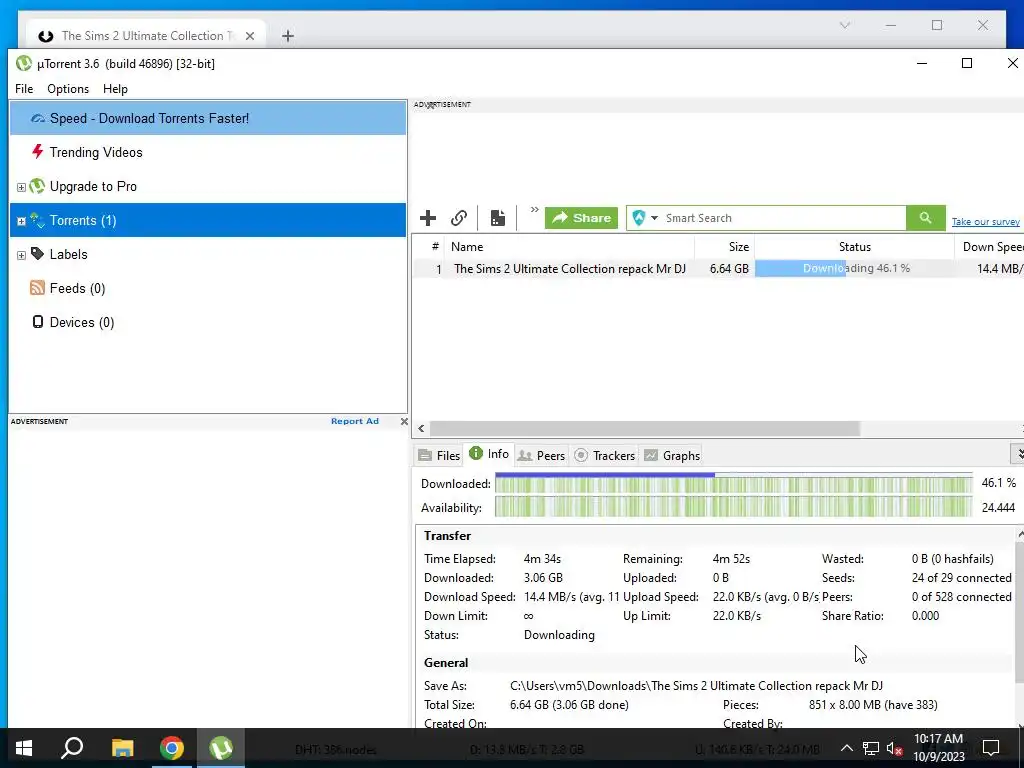The width and height of the screenshot is (1024, 768).
Task: Click the Downloading 46.1 % progress bar
Action: pyautogui.click(x=854, y=268)
